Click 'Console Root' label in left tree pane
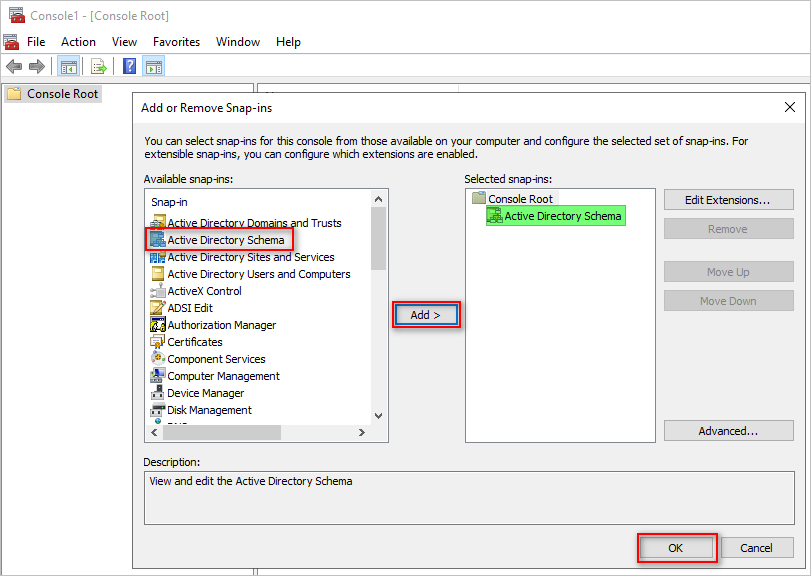The height and width of the screenshot is (576, 811). (x=63, y=94)
